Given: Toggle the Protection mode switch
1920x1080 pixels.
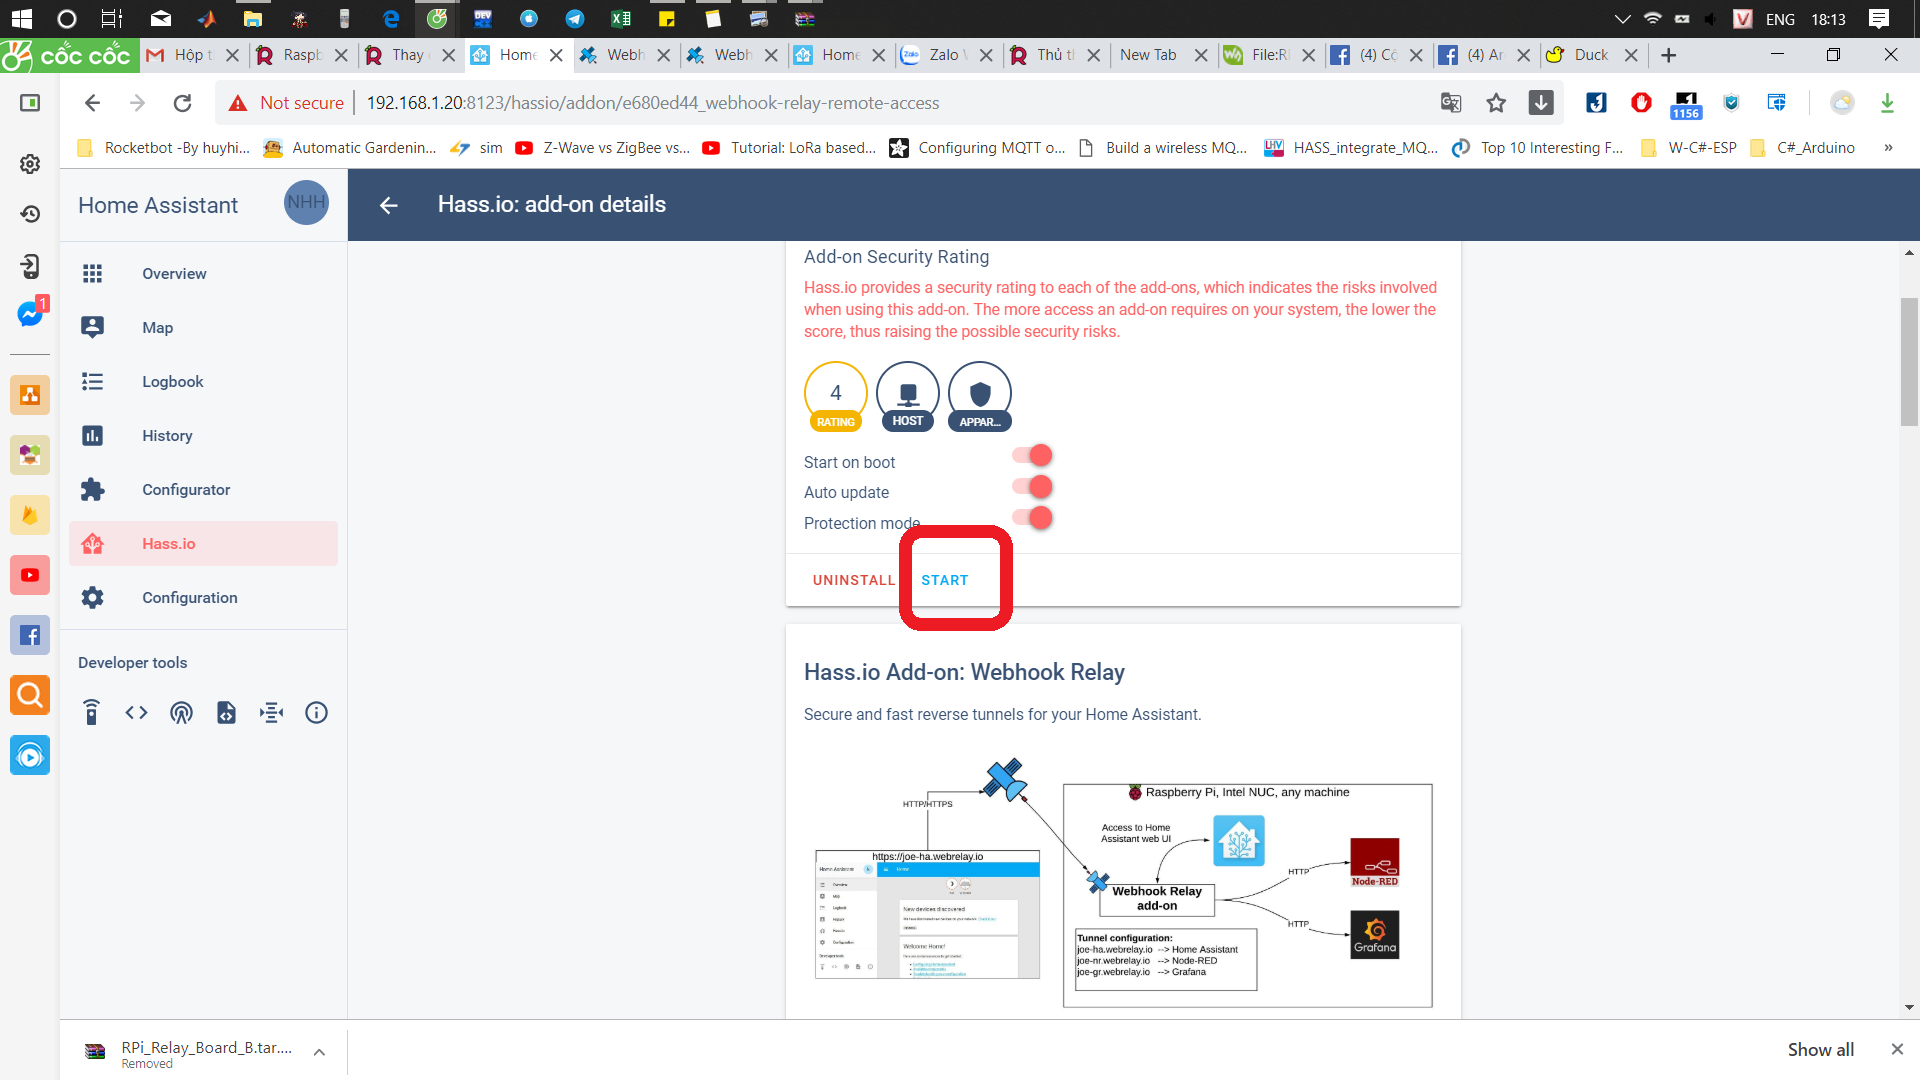Looking at the screenshot, I should tap(1033, 518).
